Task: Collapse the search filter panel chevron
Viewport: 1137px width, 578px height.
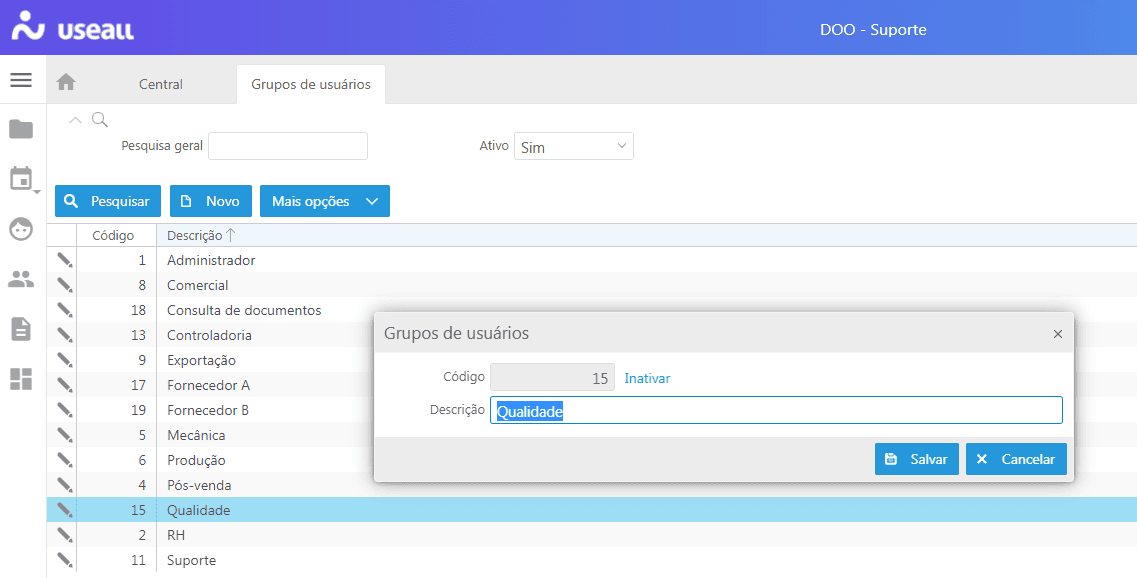Action: point(76,120)
